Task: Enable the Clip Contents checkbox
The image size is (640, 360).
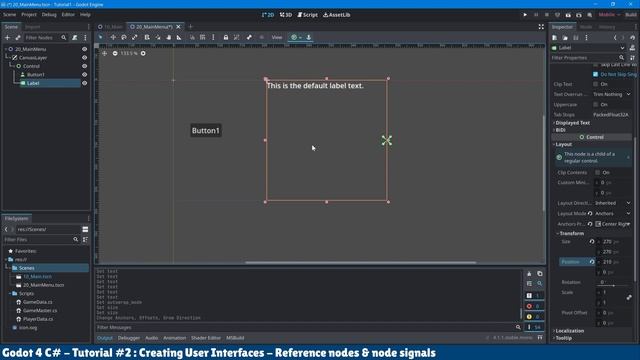Action: (x=598, y=173)
